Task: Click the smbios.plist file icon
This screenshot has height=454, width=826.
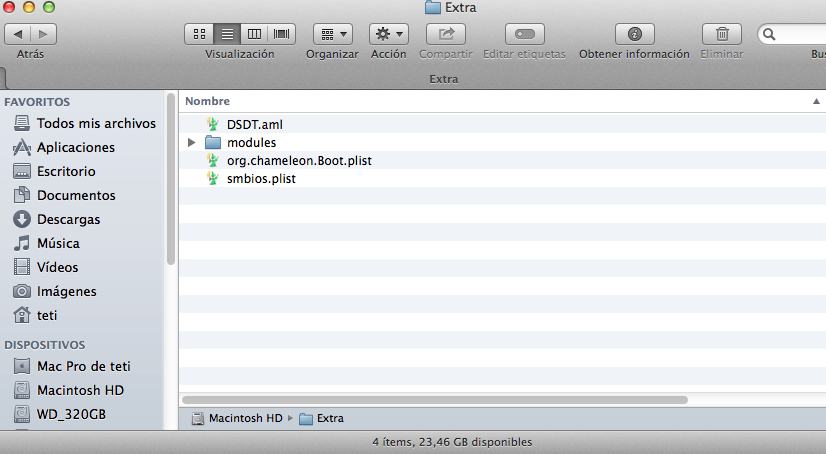Action: click(x=213, y=178)
